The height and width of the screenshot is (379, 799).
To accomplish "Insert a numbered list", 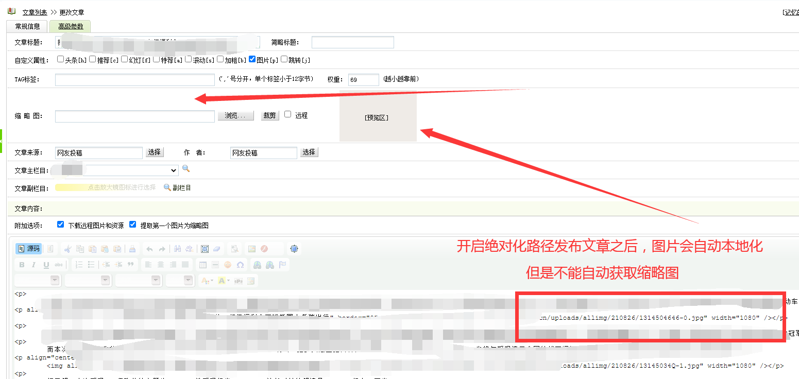I will (79, 264).
